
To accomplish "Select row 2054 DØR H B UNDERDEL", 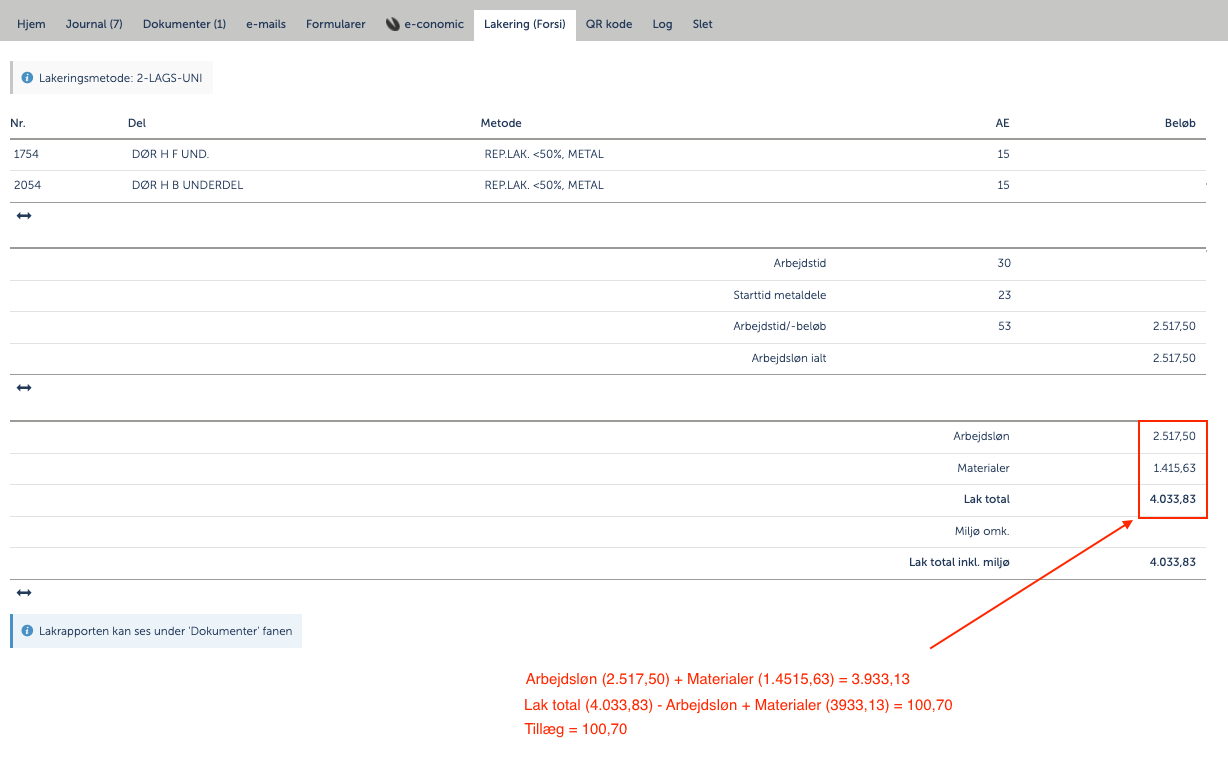I will pos(187,185).
